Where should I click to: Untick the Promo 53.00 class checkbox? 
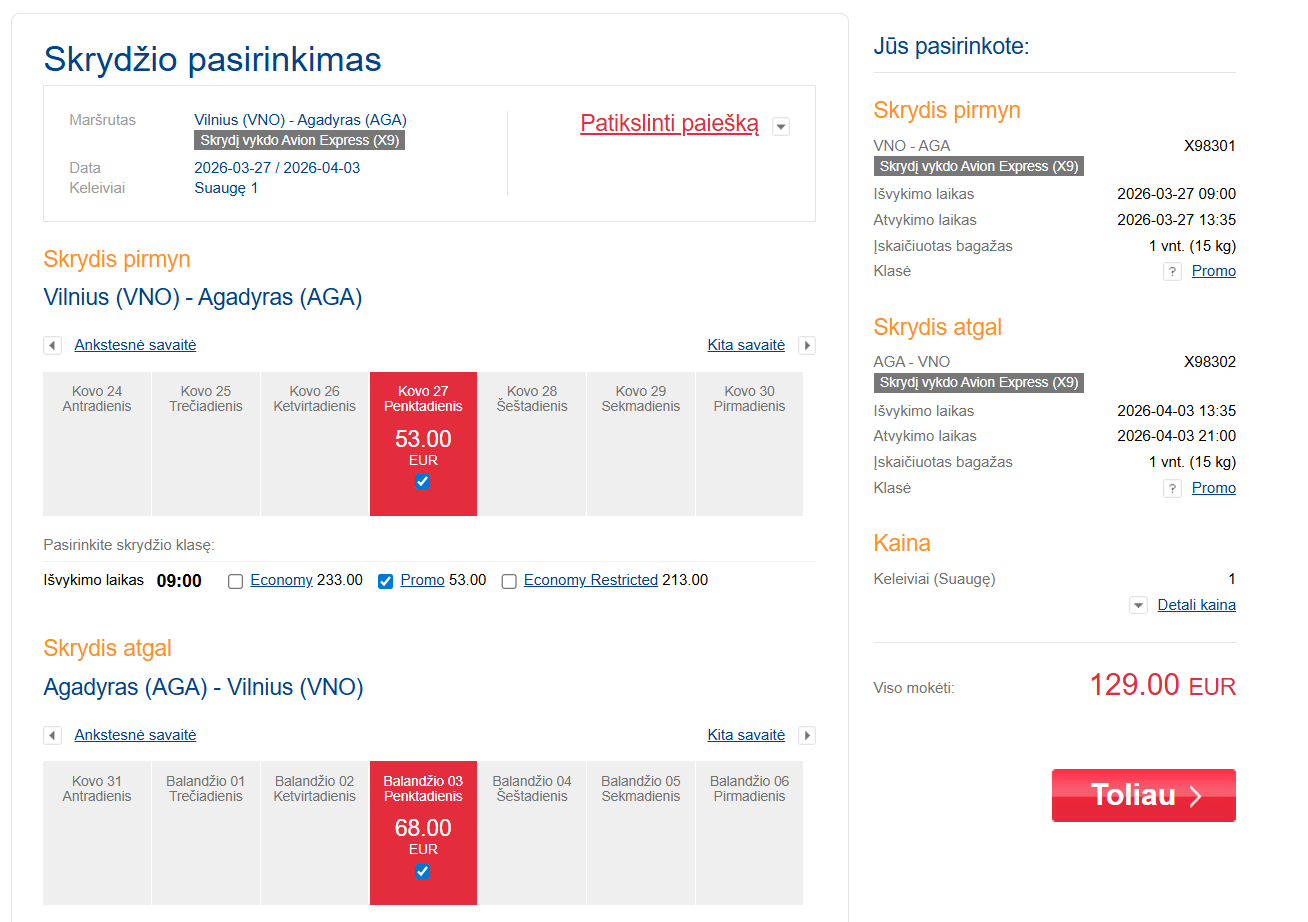tap(385, 582)
